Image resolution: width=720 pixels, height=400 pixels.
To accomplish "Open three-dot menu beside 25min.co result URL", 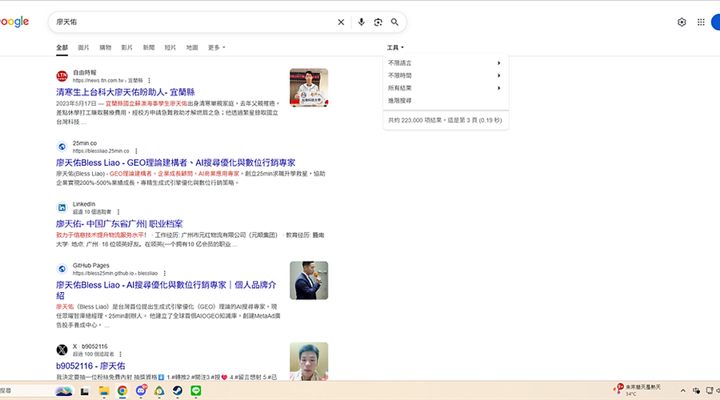I will pos(136,151).
